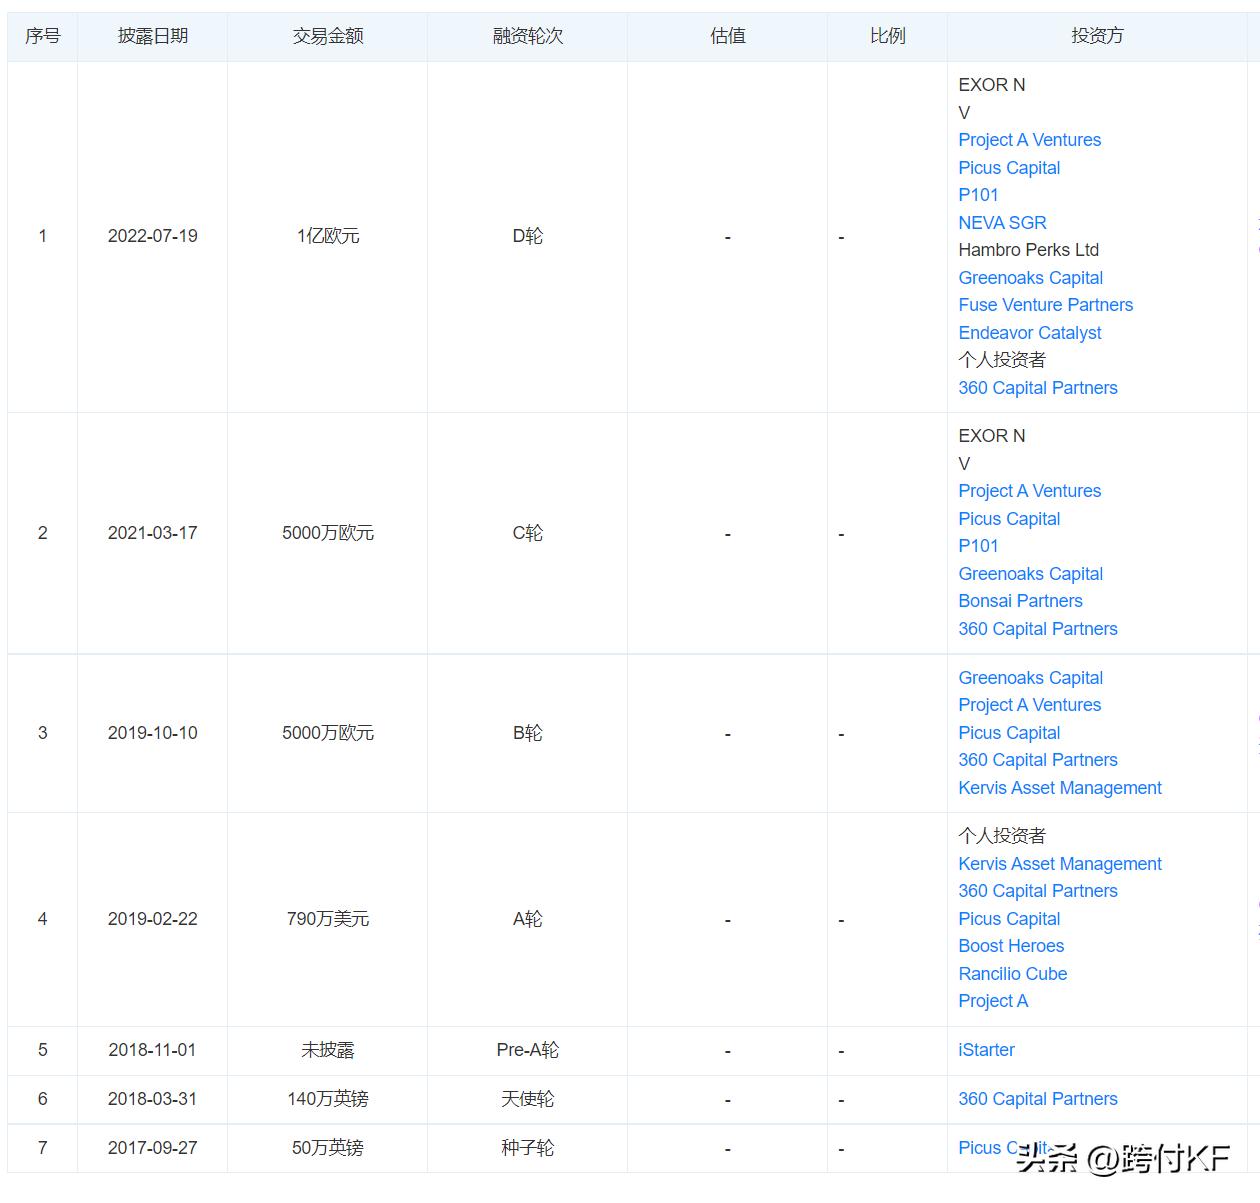Open 360 Capital Partners link in C轮 row

point(1037,629)
